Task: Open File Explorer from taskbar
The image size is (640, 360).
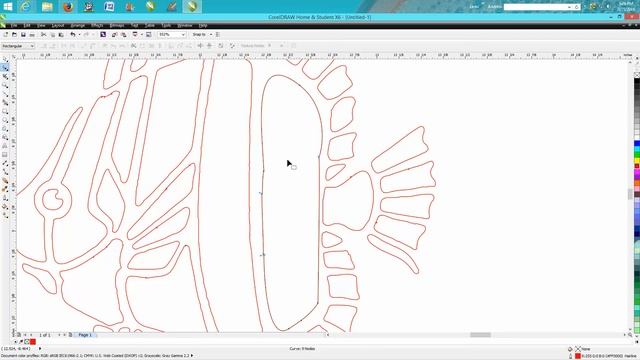Action: click(x=47, y=7)
